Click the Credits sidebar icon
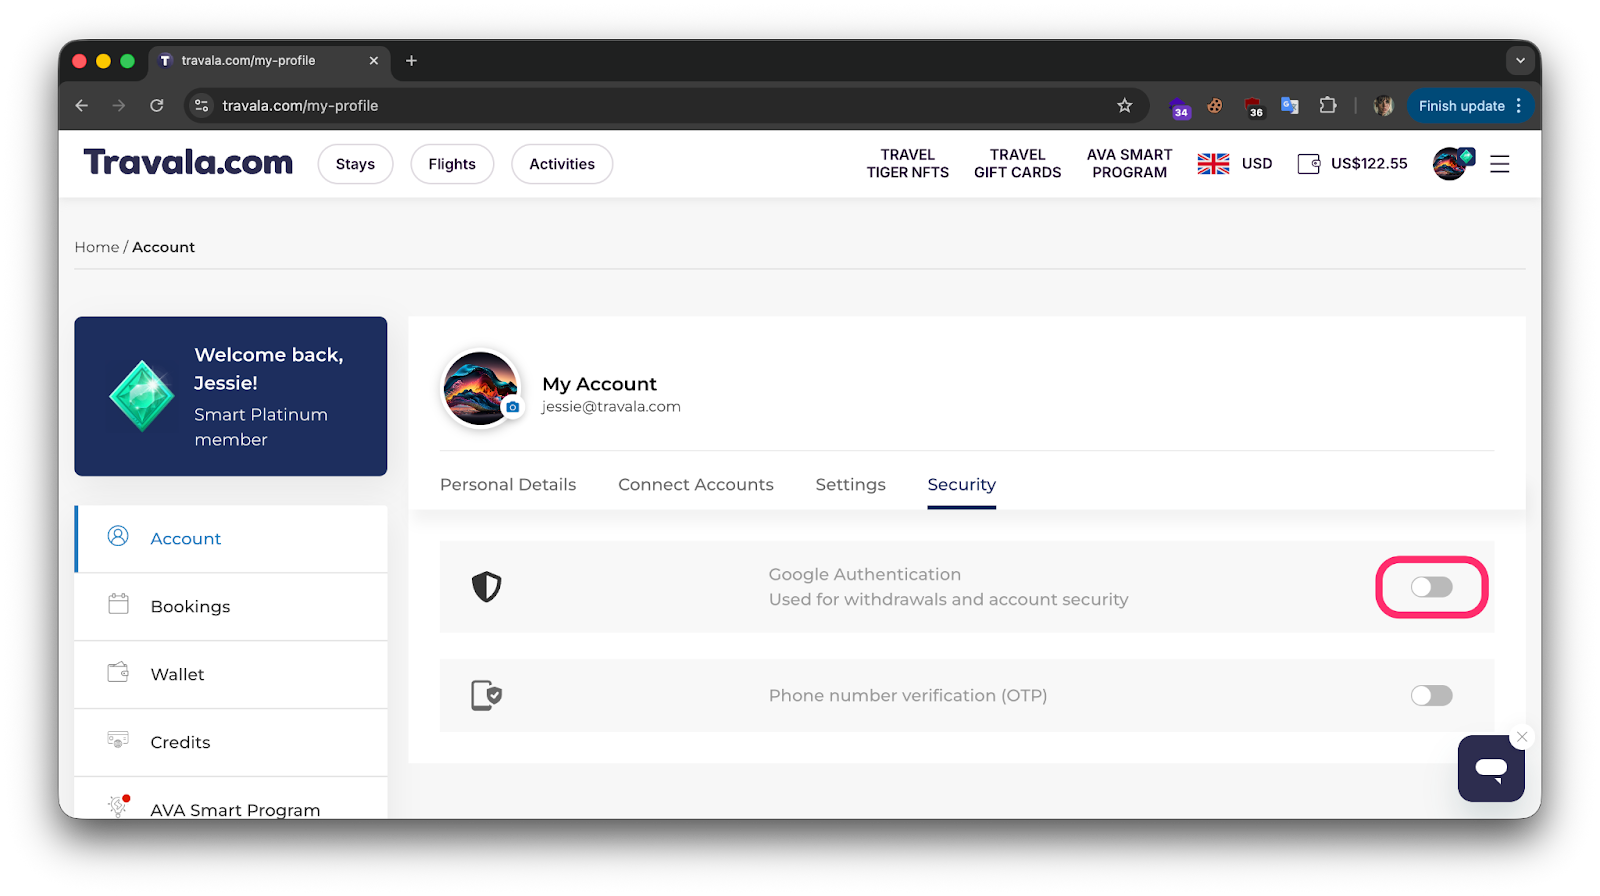Screen dimensions: 1600x896 (x=118, y=740)
